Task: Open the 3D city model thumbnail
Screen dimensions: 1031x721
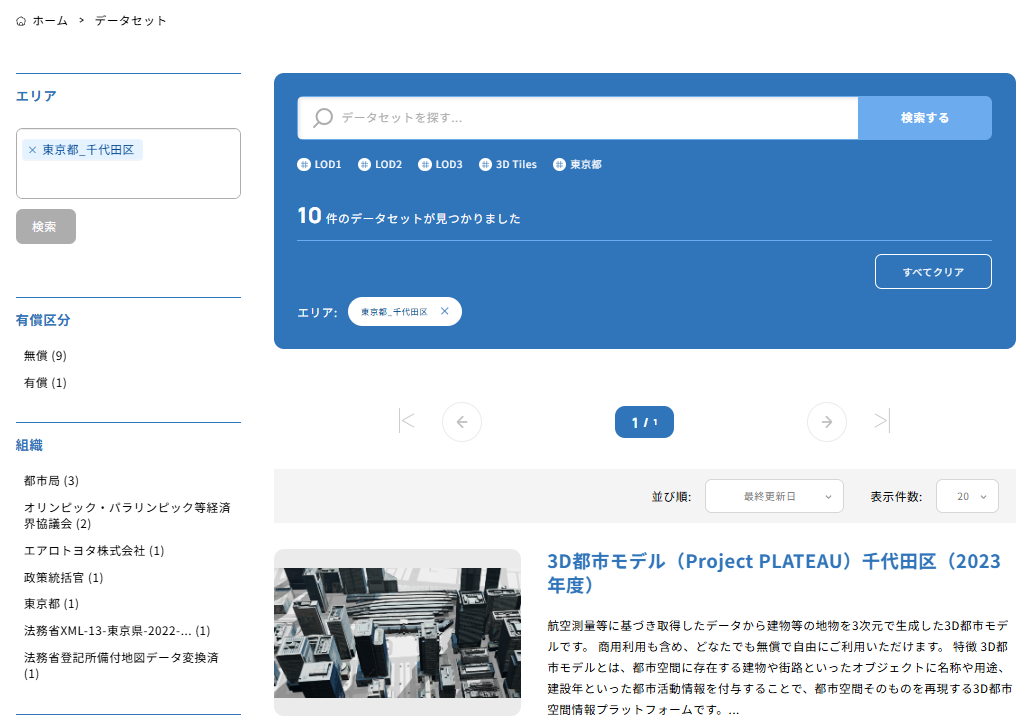Action: click(x=397, y=632)
